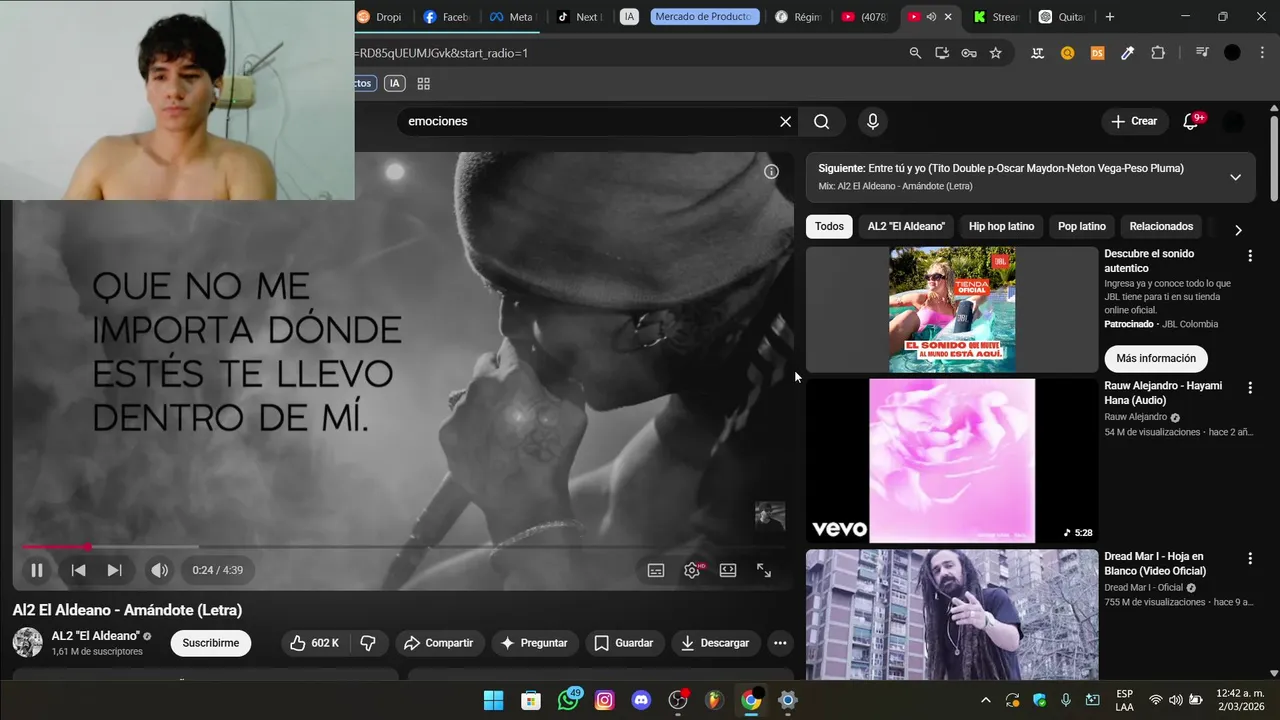
Task: Open the JBL ad thumbnail
Action: pos(952,309)
